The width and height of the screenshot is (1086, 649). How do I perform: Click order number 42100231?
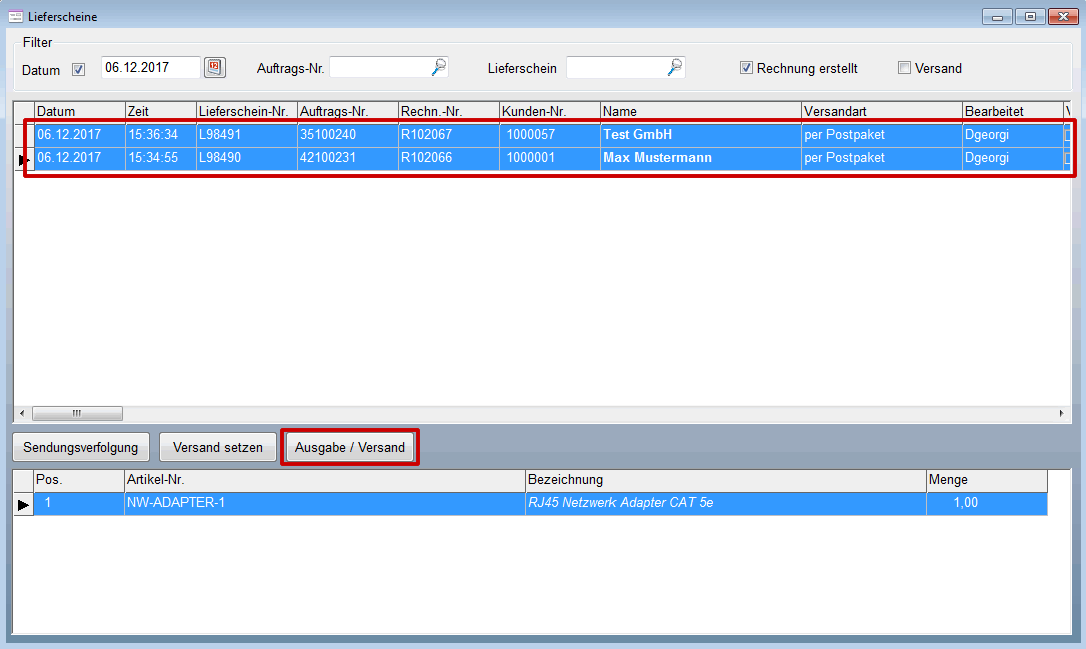tap(348, 158)
